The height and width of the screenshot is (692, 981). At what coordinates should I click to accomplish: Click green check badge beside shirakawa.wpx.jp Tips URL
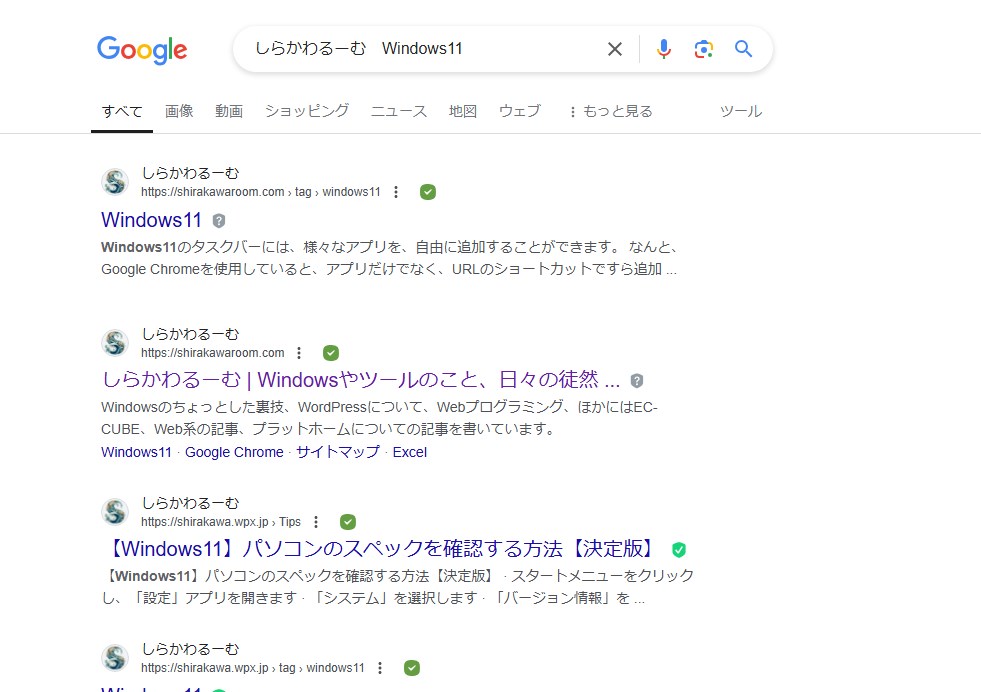348,522
